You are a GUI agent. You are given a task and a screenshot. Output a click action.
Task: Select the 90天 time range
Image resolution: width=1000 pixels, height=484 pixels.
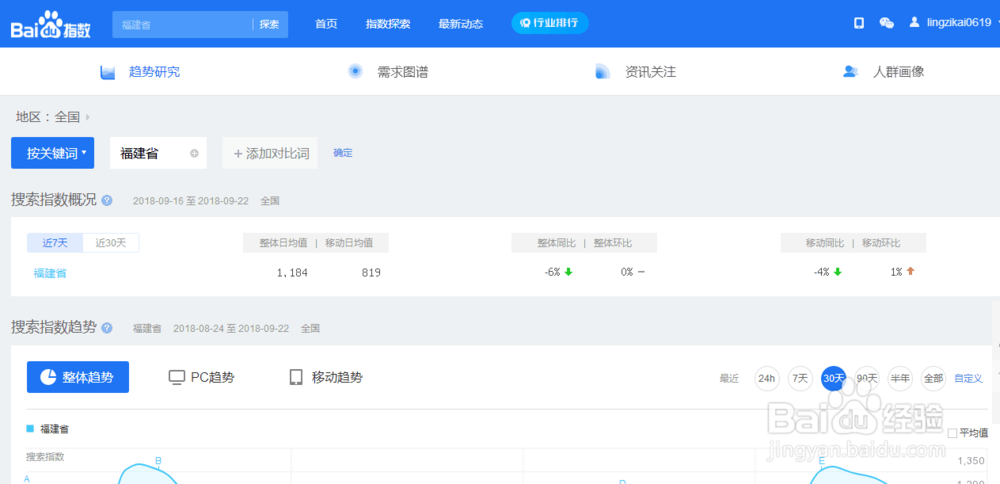click(867, 378)
